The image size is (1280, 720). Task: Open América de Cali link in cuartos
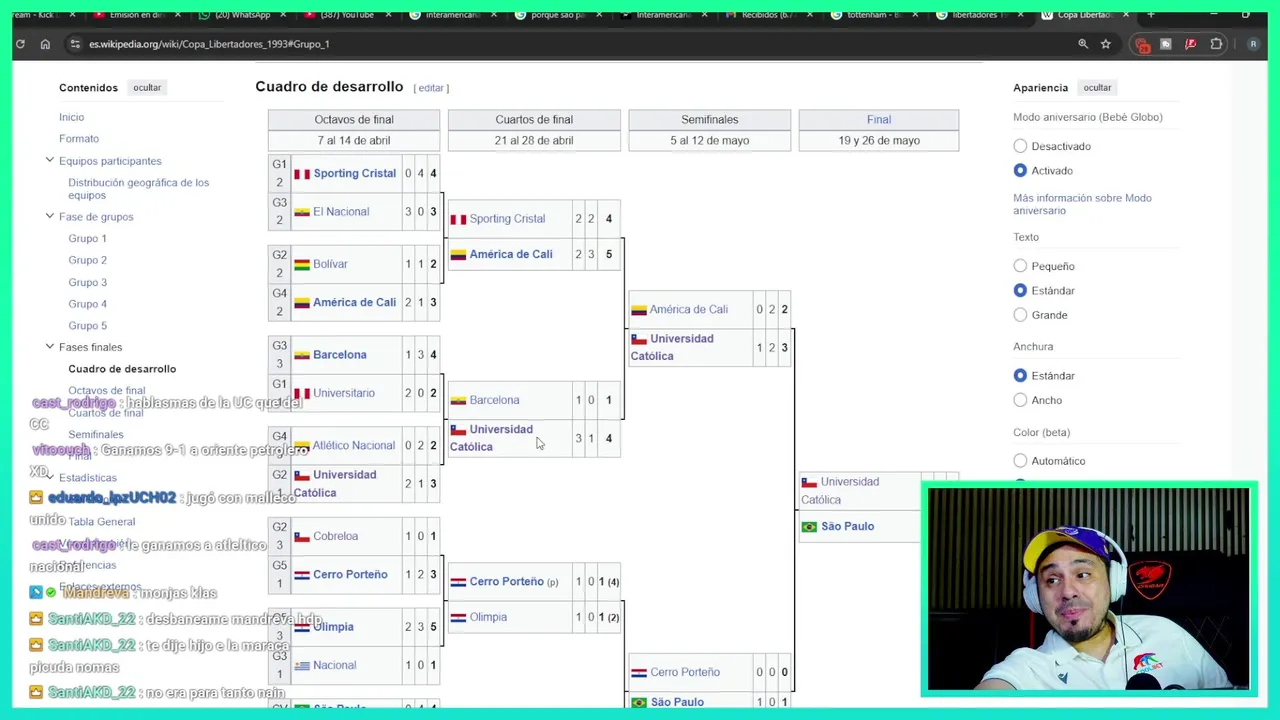tap(511, 255)
